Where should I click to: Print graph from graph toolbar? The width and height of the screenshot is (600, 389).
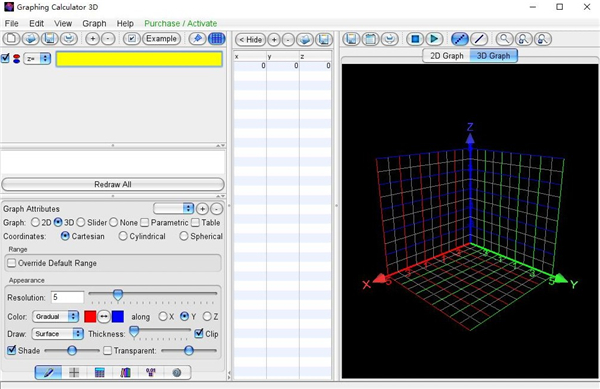point(390,39)
